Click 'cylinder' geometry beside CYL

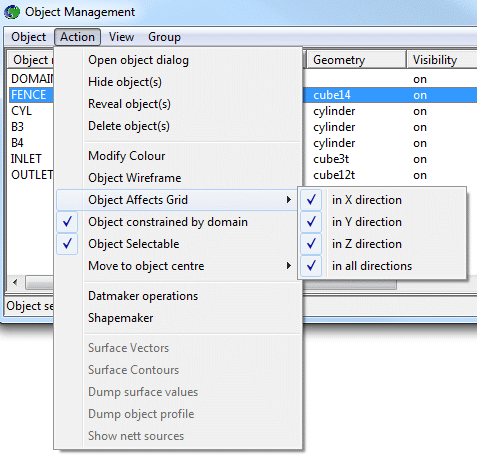tap(334, 111)
